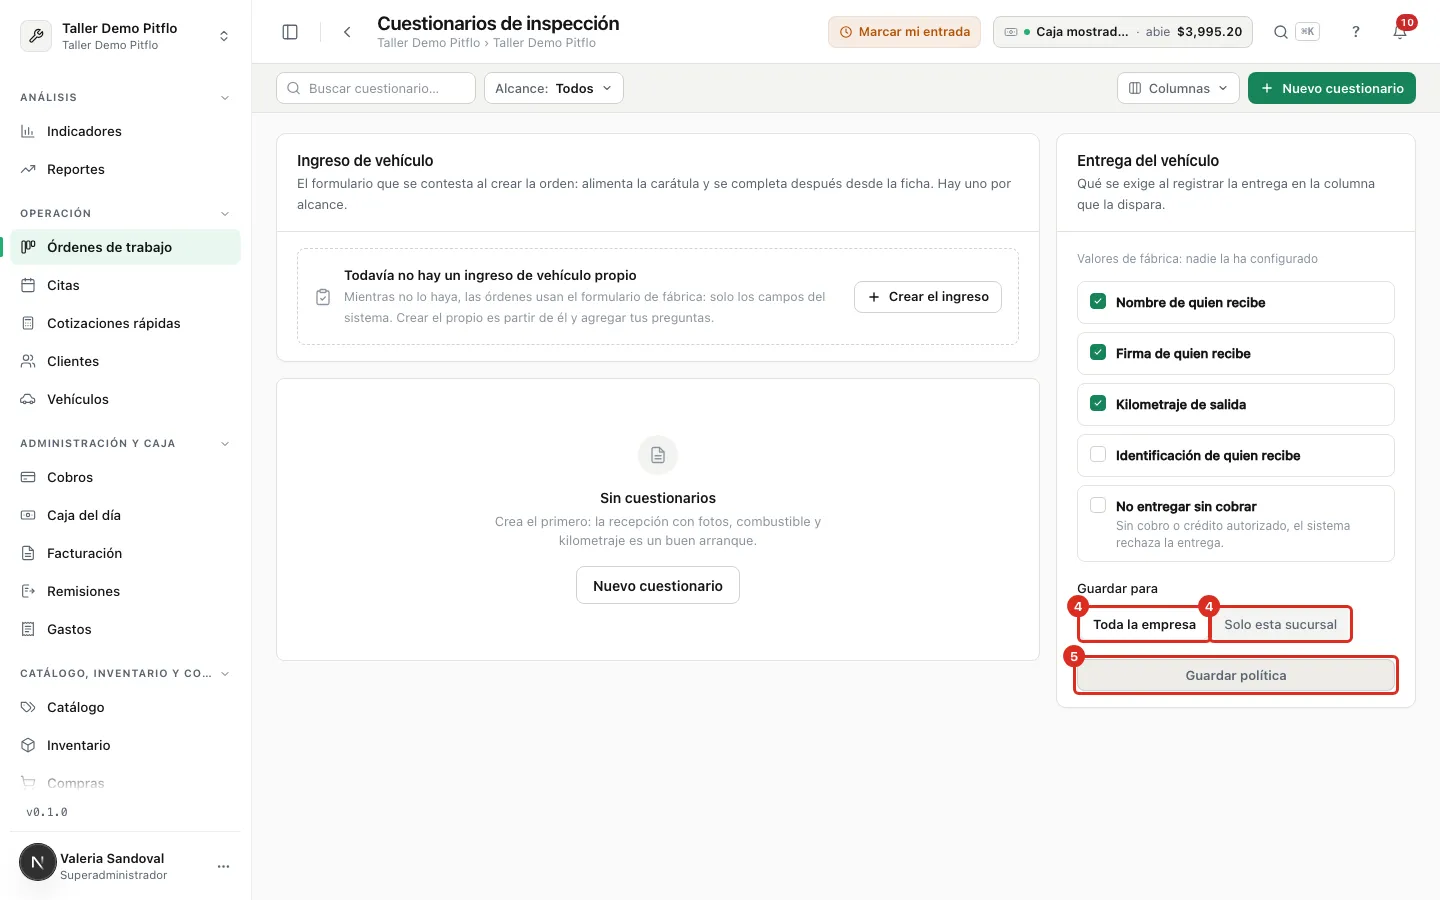
Task: Click the Buscar cuestionario search field
Action: (376, 88)
